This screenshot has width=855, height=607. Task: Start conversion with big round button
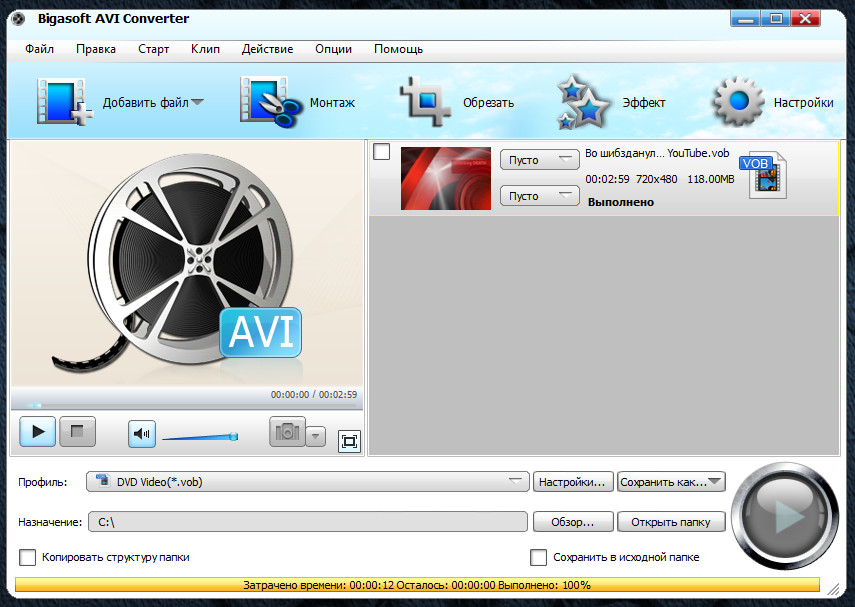coord(785,515)
